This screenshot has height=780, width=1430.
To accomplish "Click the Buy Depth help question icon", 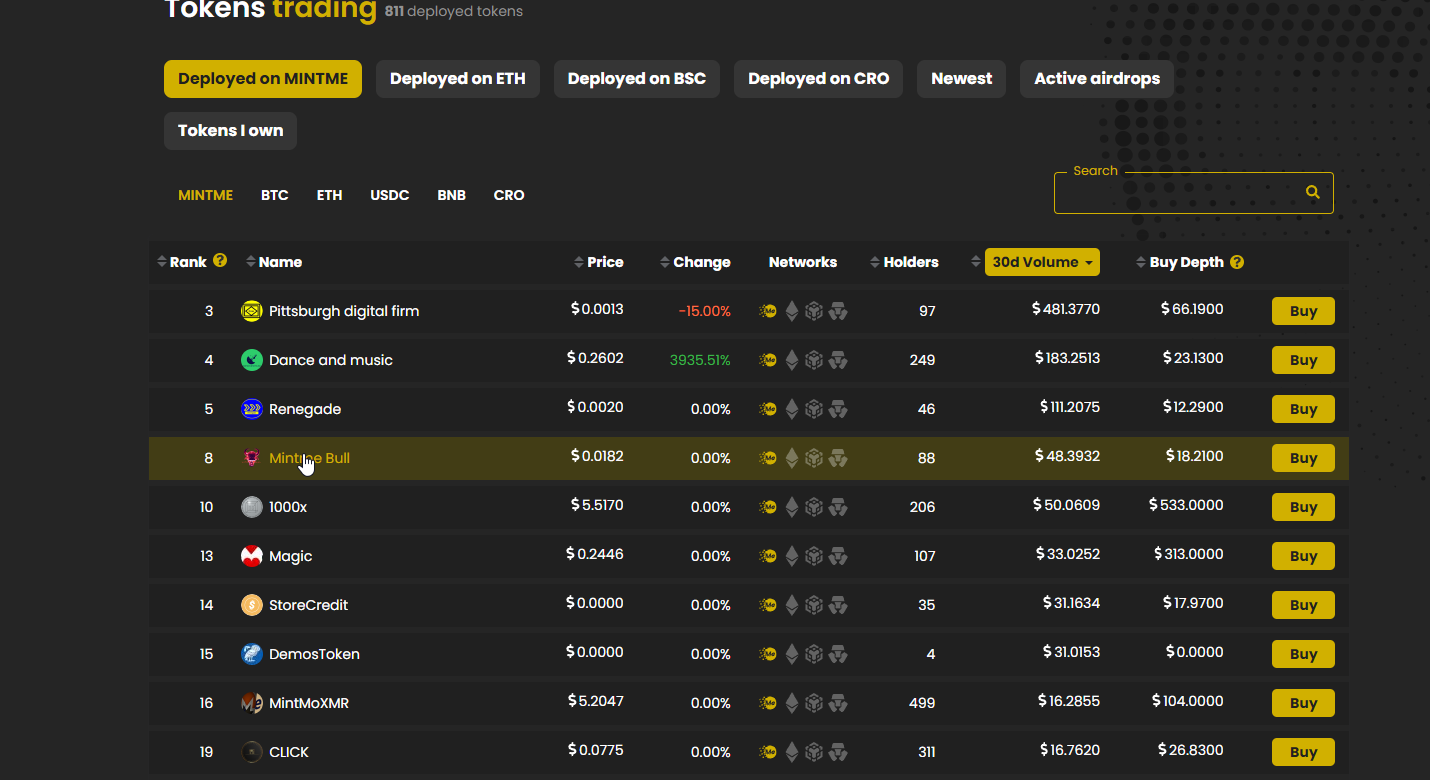I will click(1237, 262).
